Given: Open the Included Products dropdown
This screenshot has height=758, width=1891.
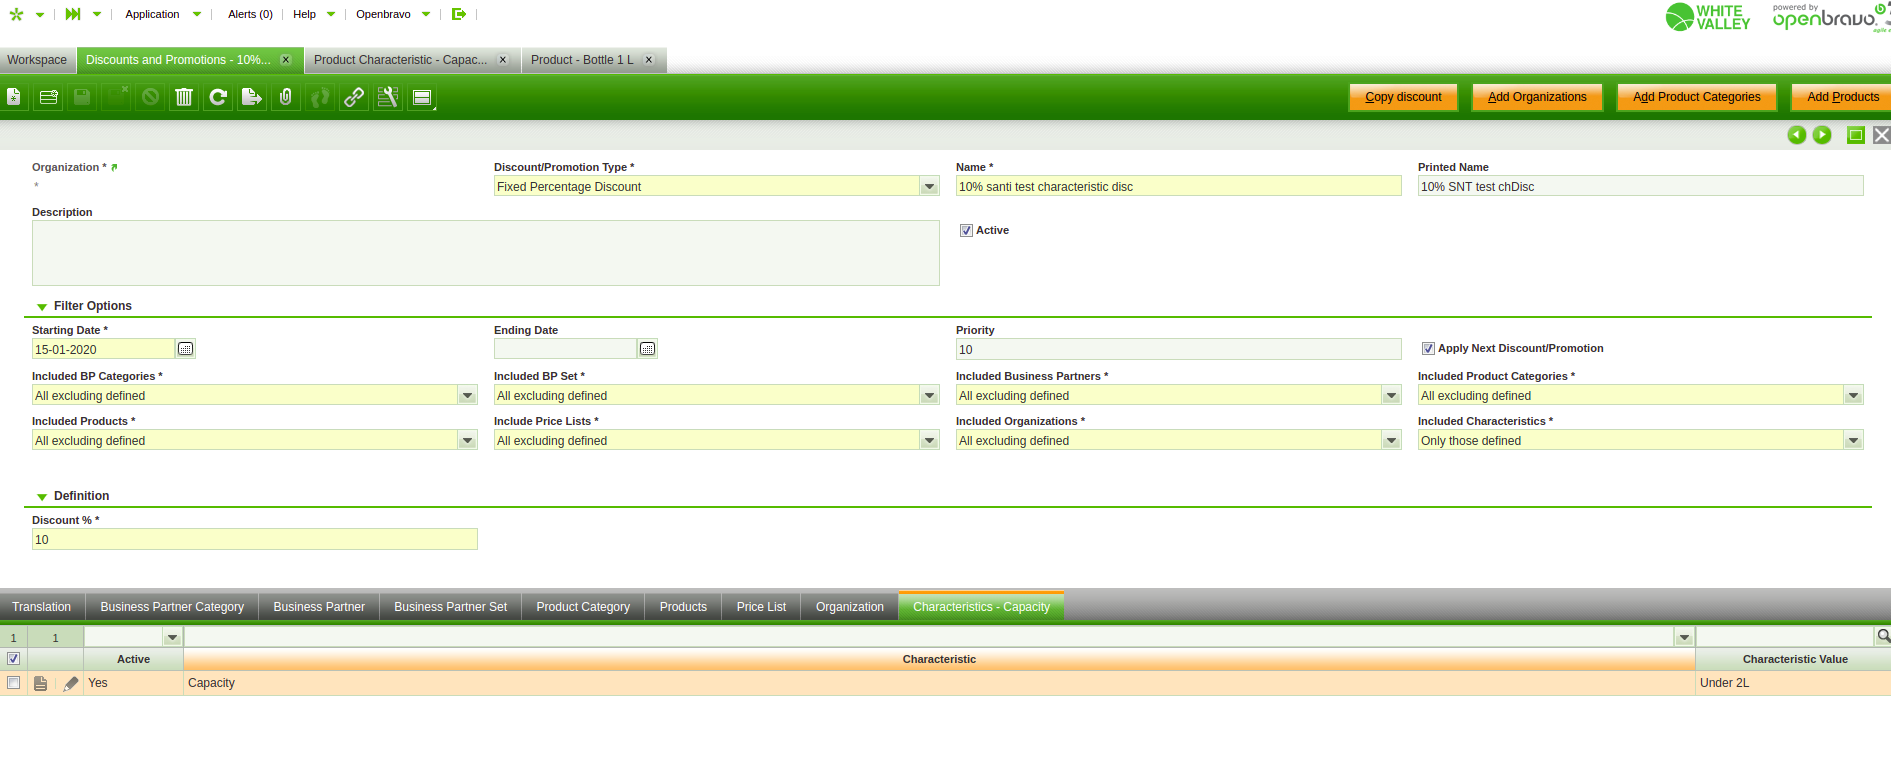Looking at the screenshot, I should point(468,441).
